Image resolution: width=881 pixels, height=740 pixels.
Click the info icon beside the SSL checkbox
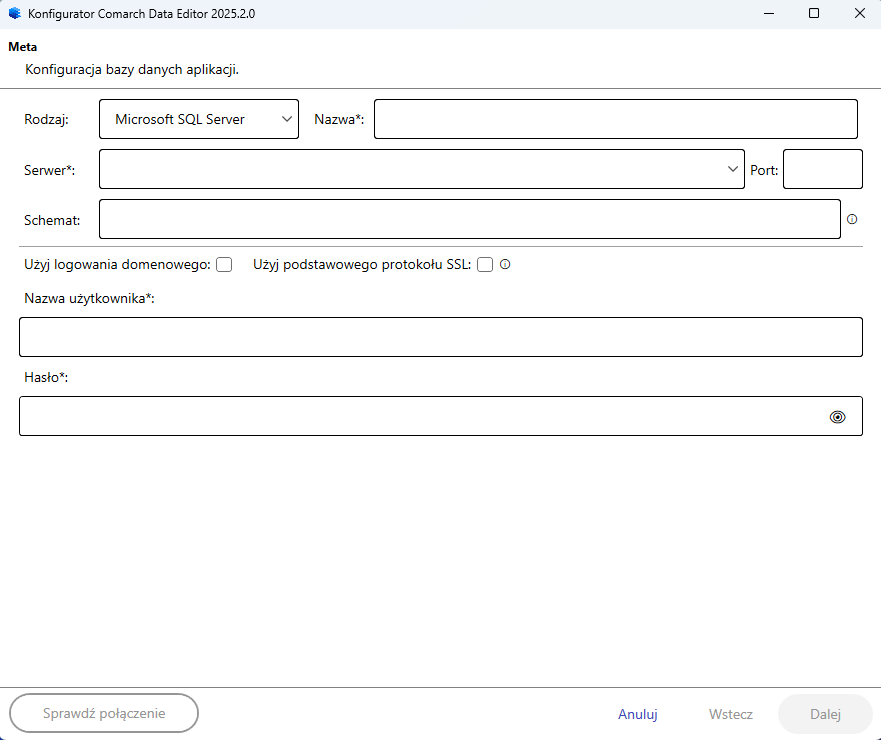point(505,265)
